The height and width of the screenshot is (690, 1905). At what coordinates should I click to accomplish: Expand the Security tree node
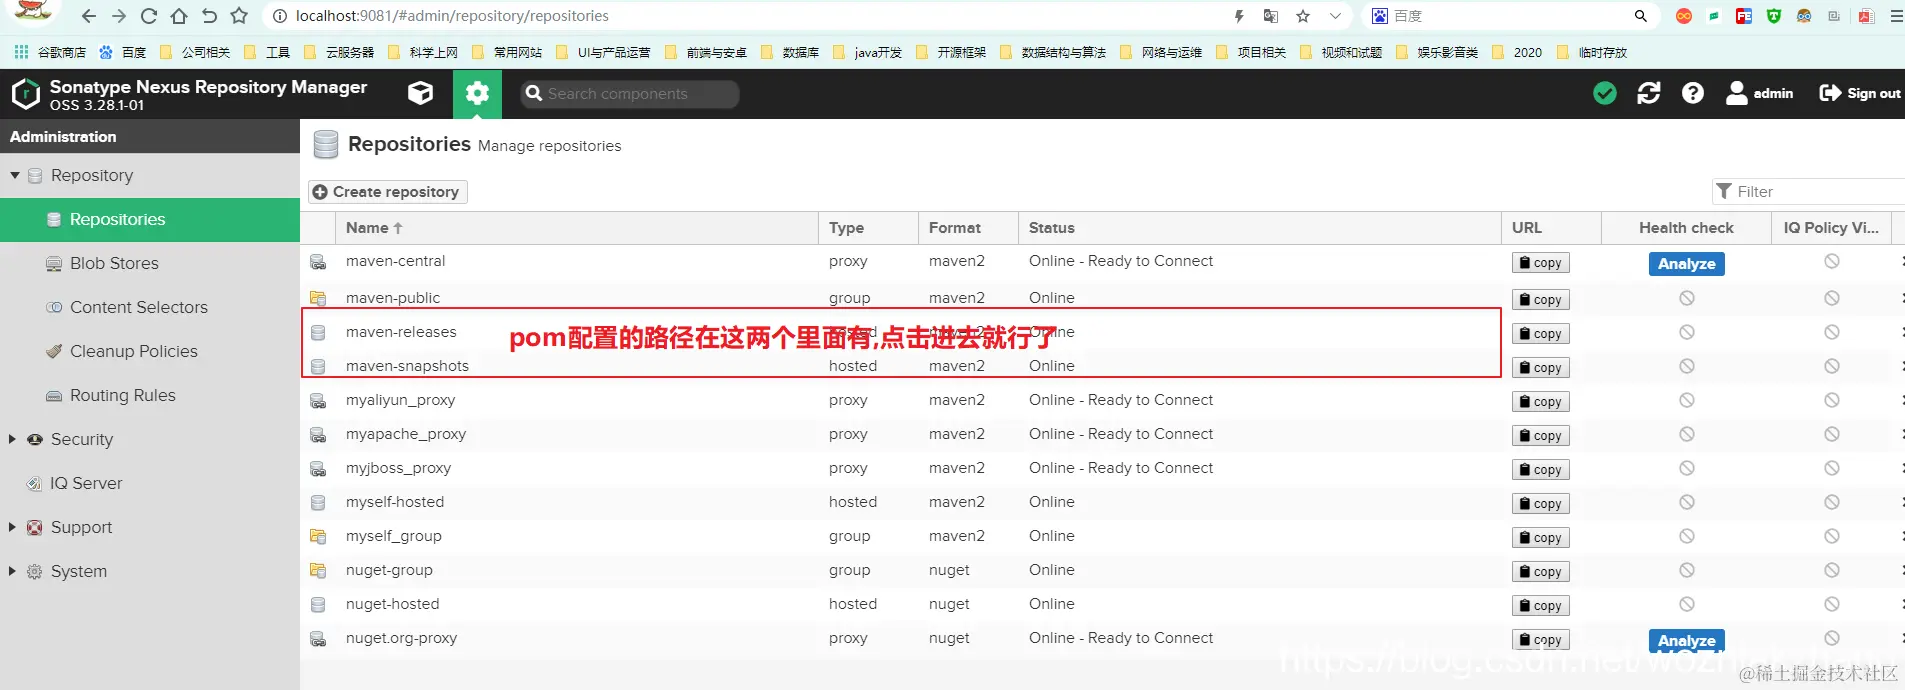click(x=12, y=439)
